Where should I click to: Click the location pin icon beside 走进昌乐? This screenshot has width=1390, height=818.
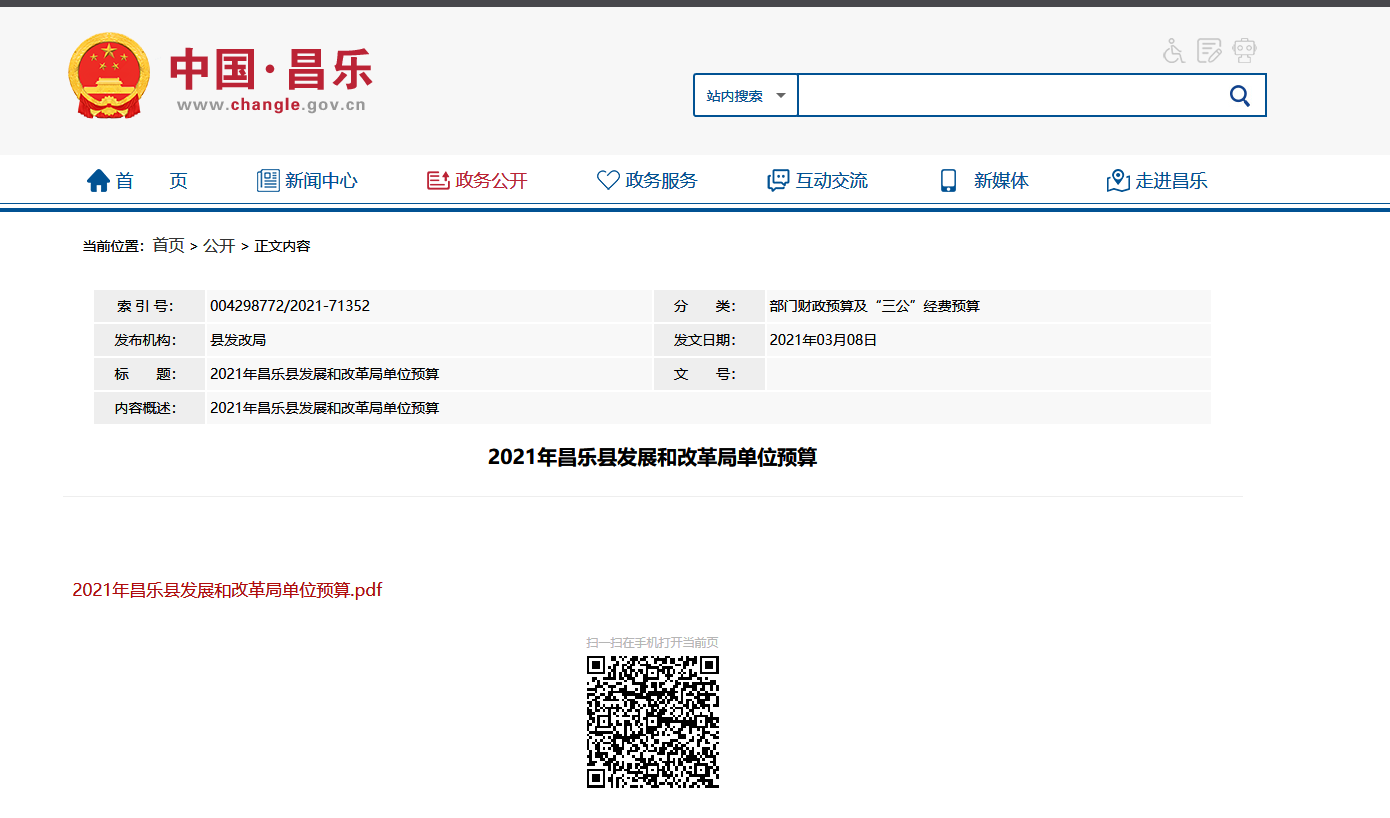tap(1116, 181)
